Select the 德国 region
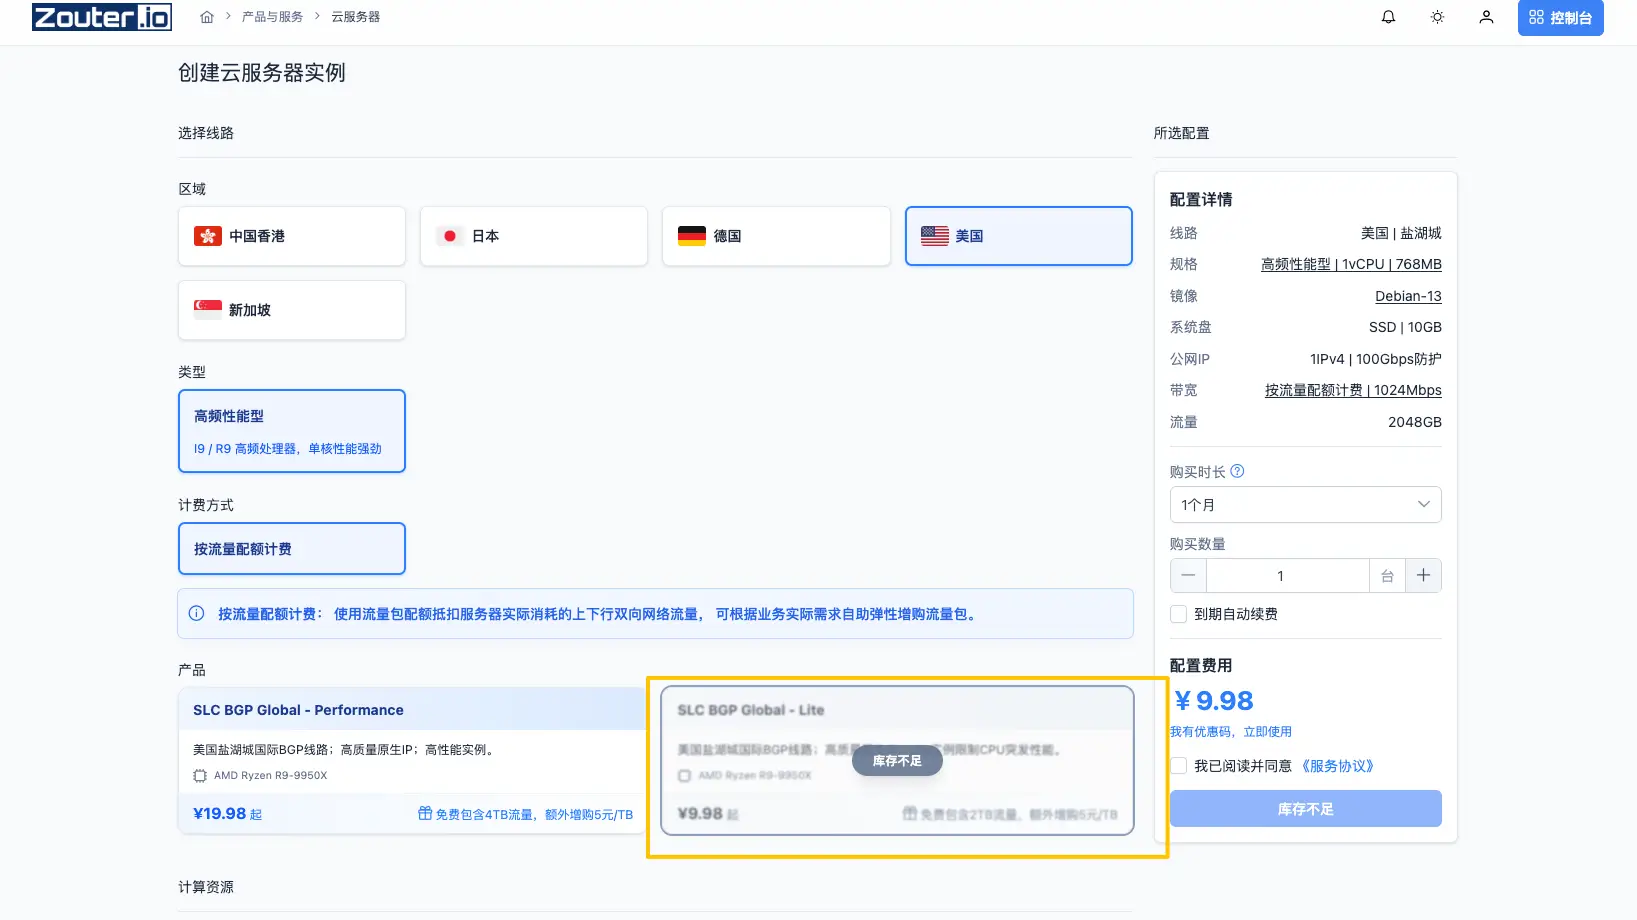Viewport: 1637px width, 920px height. point(776,236)
